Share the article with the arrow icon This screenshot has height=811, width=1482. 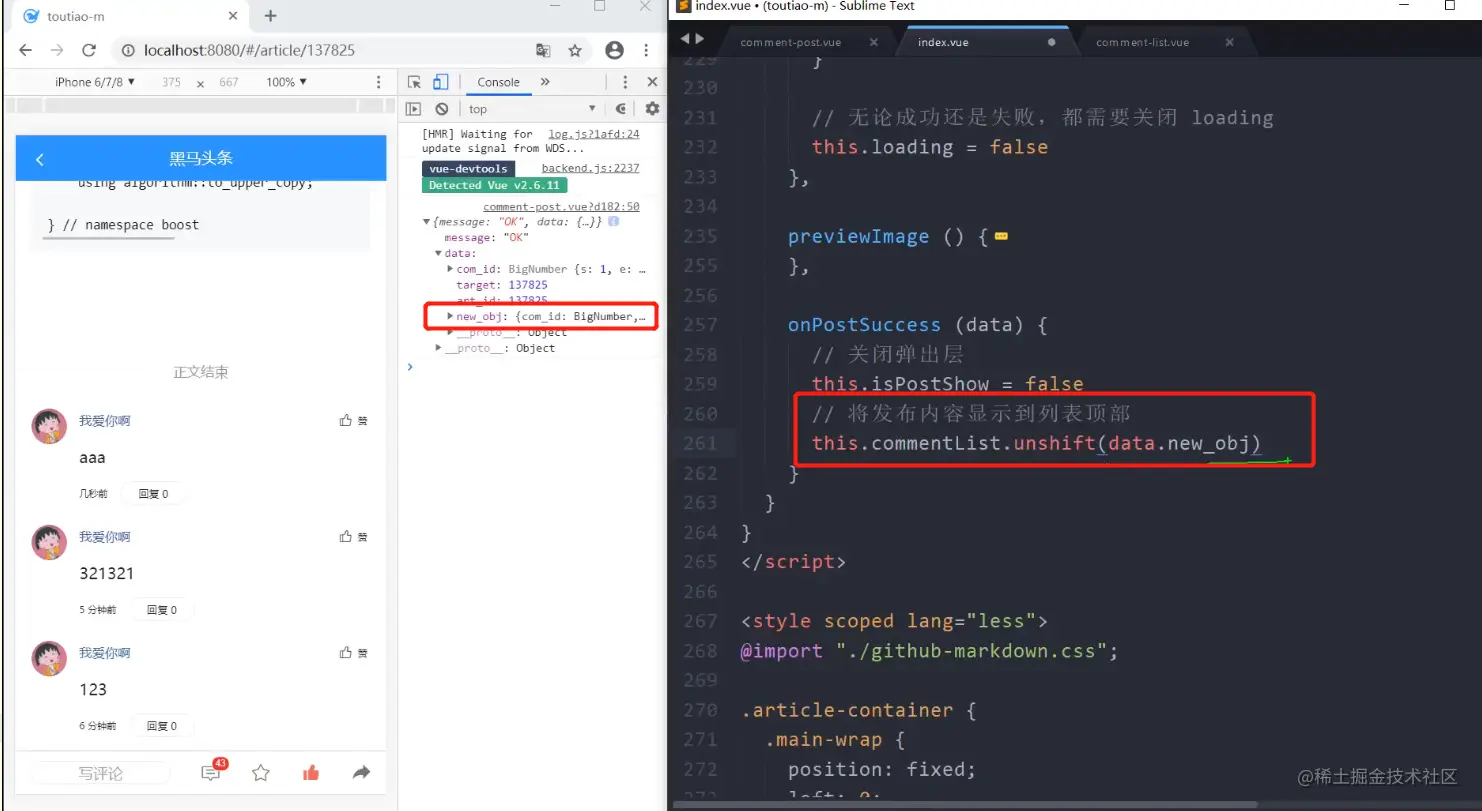[x=362, y=773]
